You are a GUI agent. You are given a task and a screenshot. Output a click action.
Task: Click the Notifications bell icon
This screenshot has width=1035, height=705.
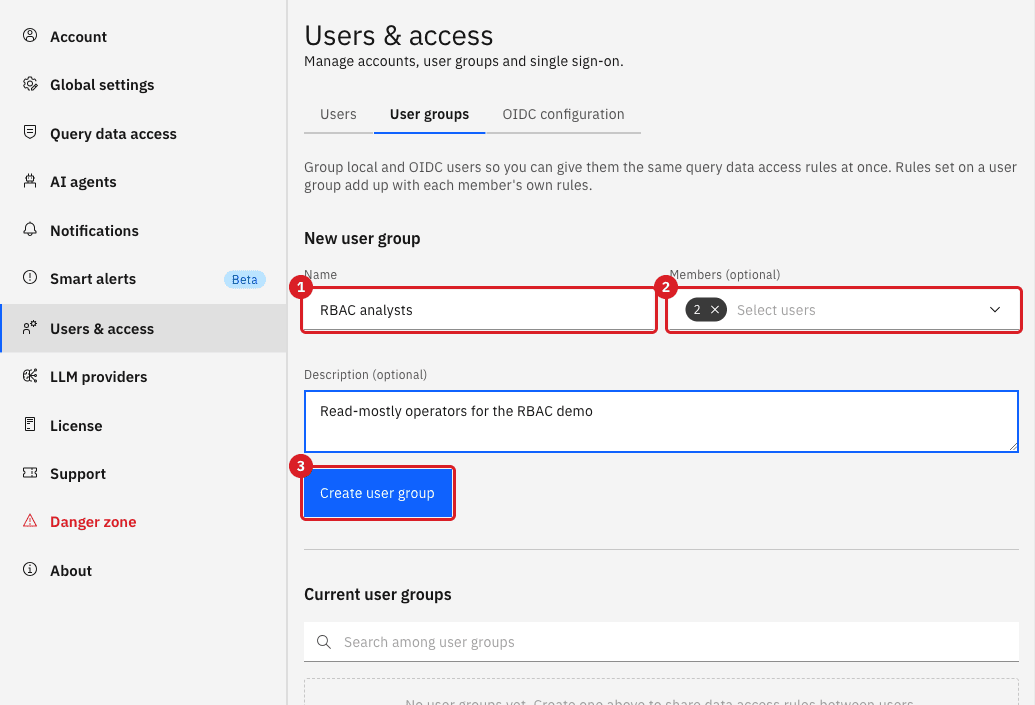(30, 230)
